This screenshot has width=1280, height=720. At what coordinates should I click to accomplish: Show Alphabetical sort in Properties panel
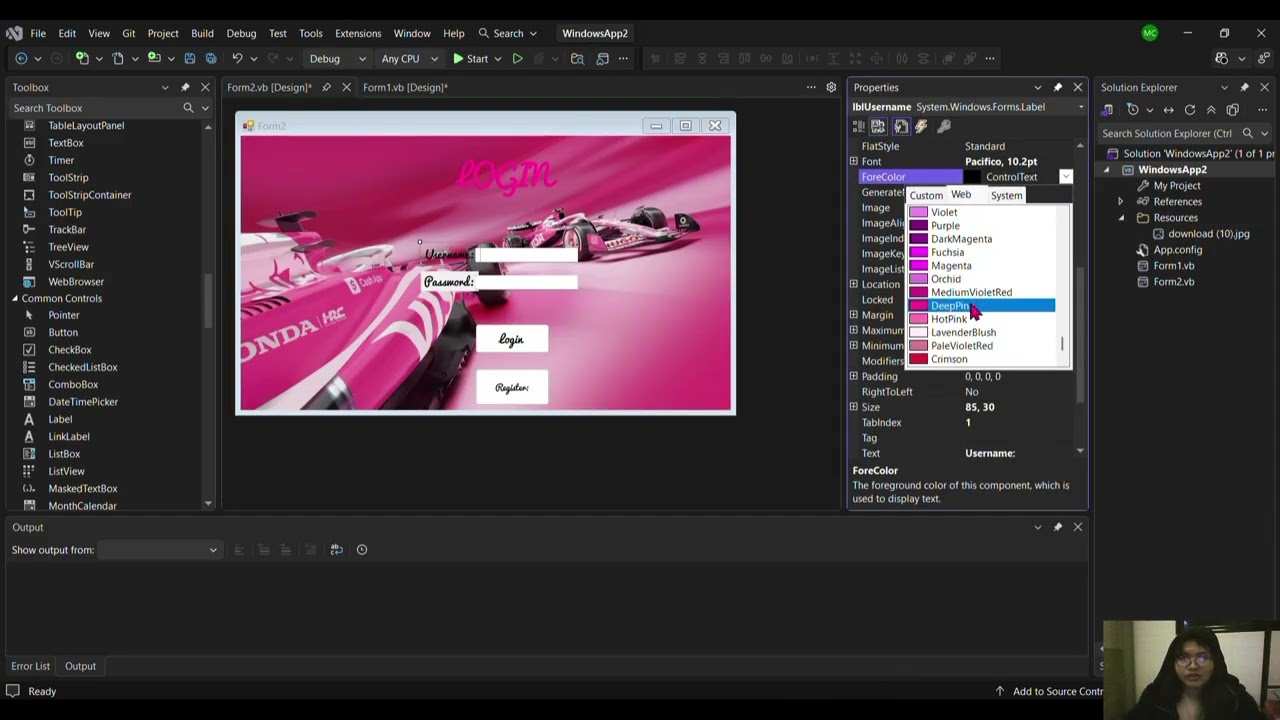point(878,126)
